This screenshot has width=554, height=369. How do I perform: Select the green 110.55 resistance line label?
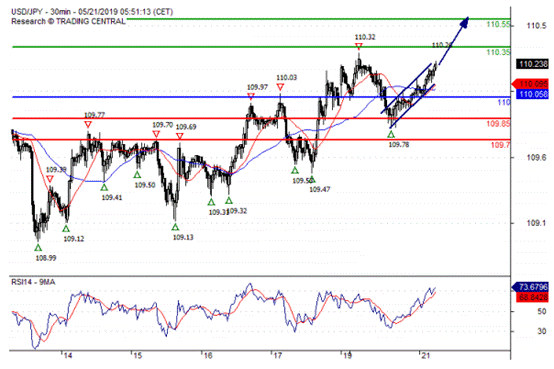coord(498,24)
